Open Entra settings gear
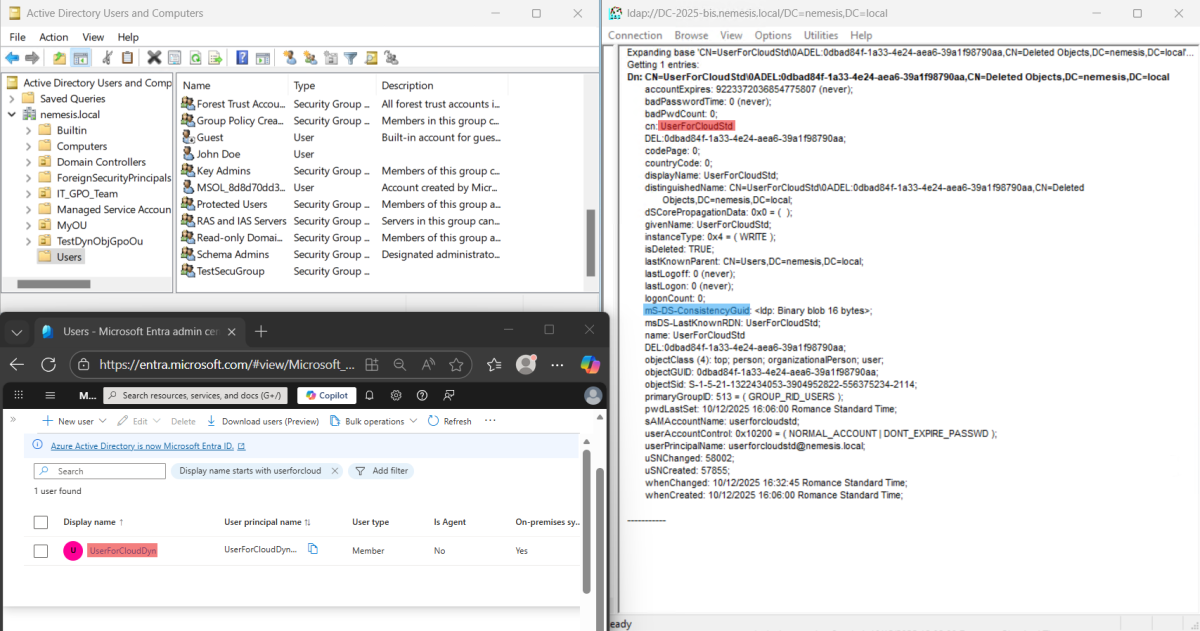Image resolution: width=1200 pixels, height=631 pixels. tap(396, 395)
